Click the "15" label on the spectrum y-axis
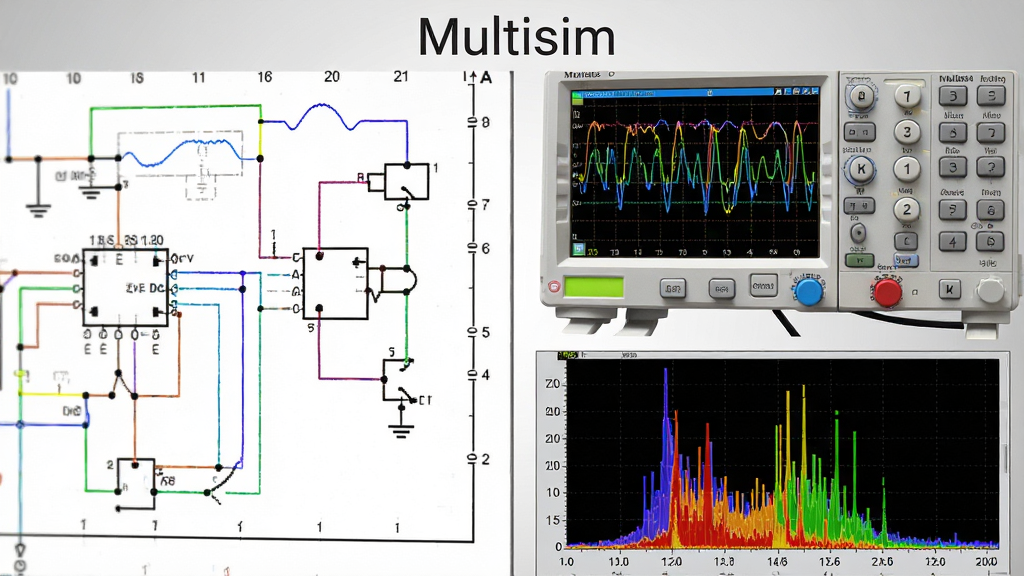Viewport: 1024px width, 576px height. [553, 520]
